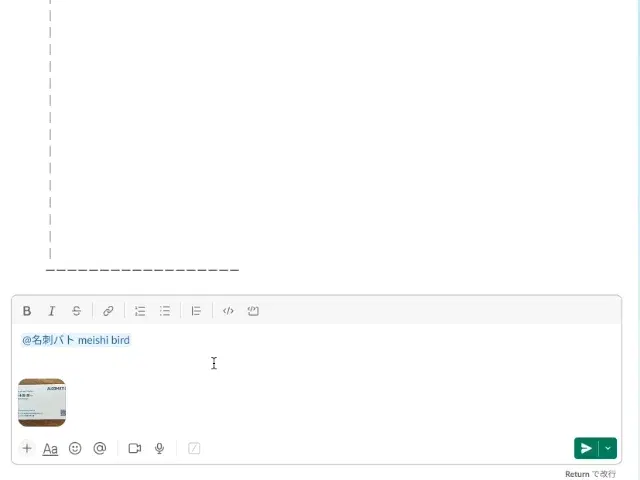Open the emoji picker

[x=75, y=448]
